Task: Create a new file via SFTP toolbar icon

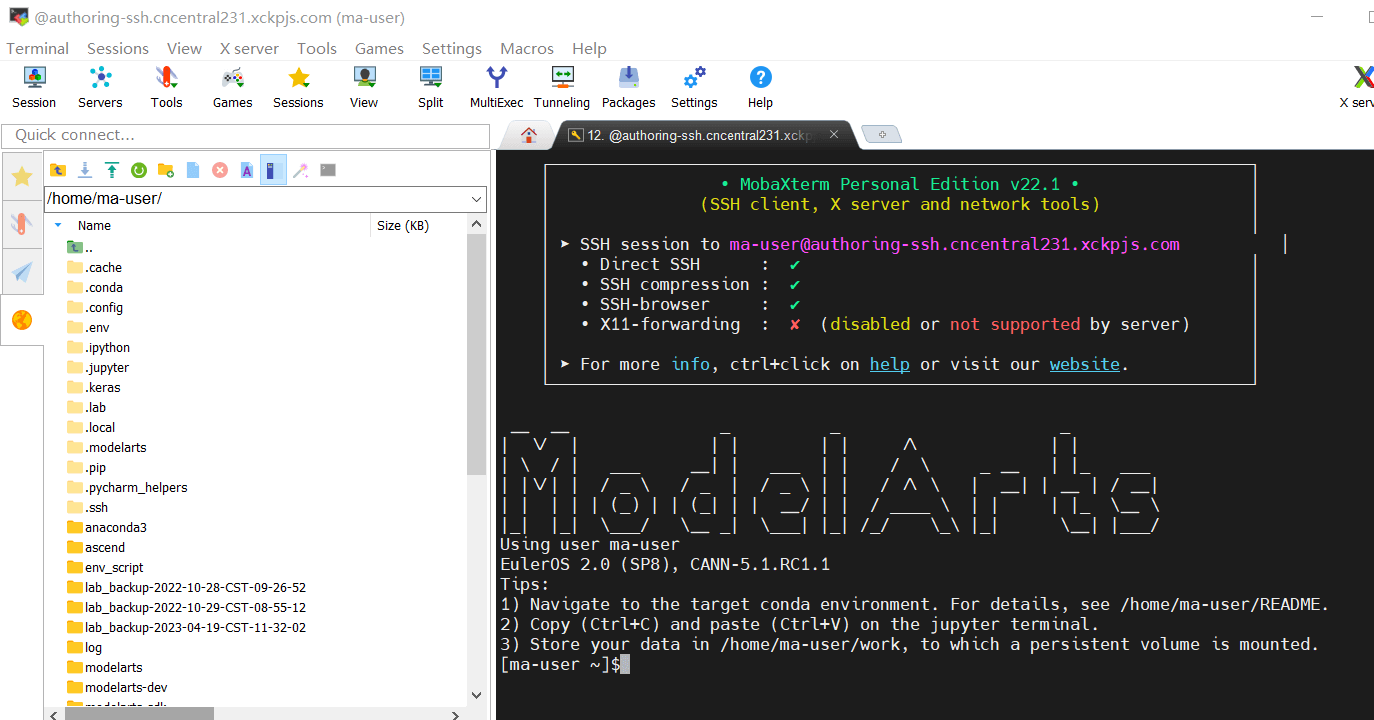Action: point(193,170)
